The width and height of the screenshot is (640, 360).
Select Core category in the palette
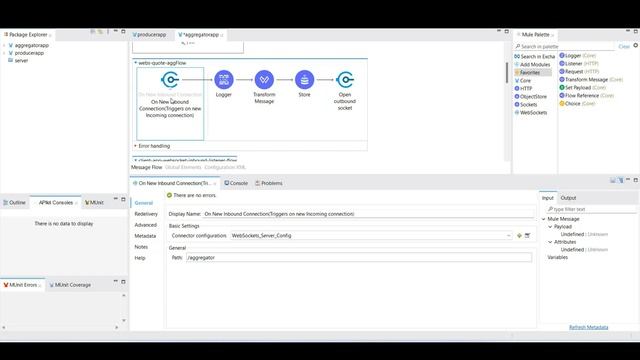(x=523, y=81)
